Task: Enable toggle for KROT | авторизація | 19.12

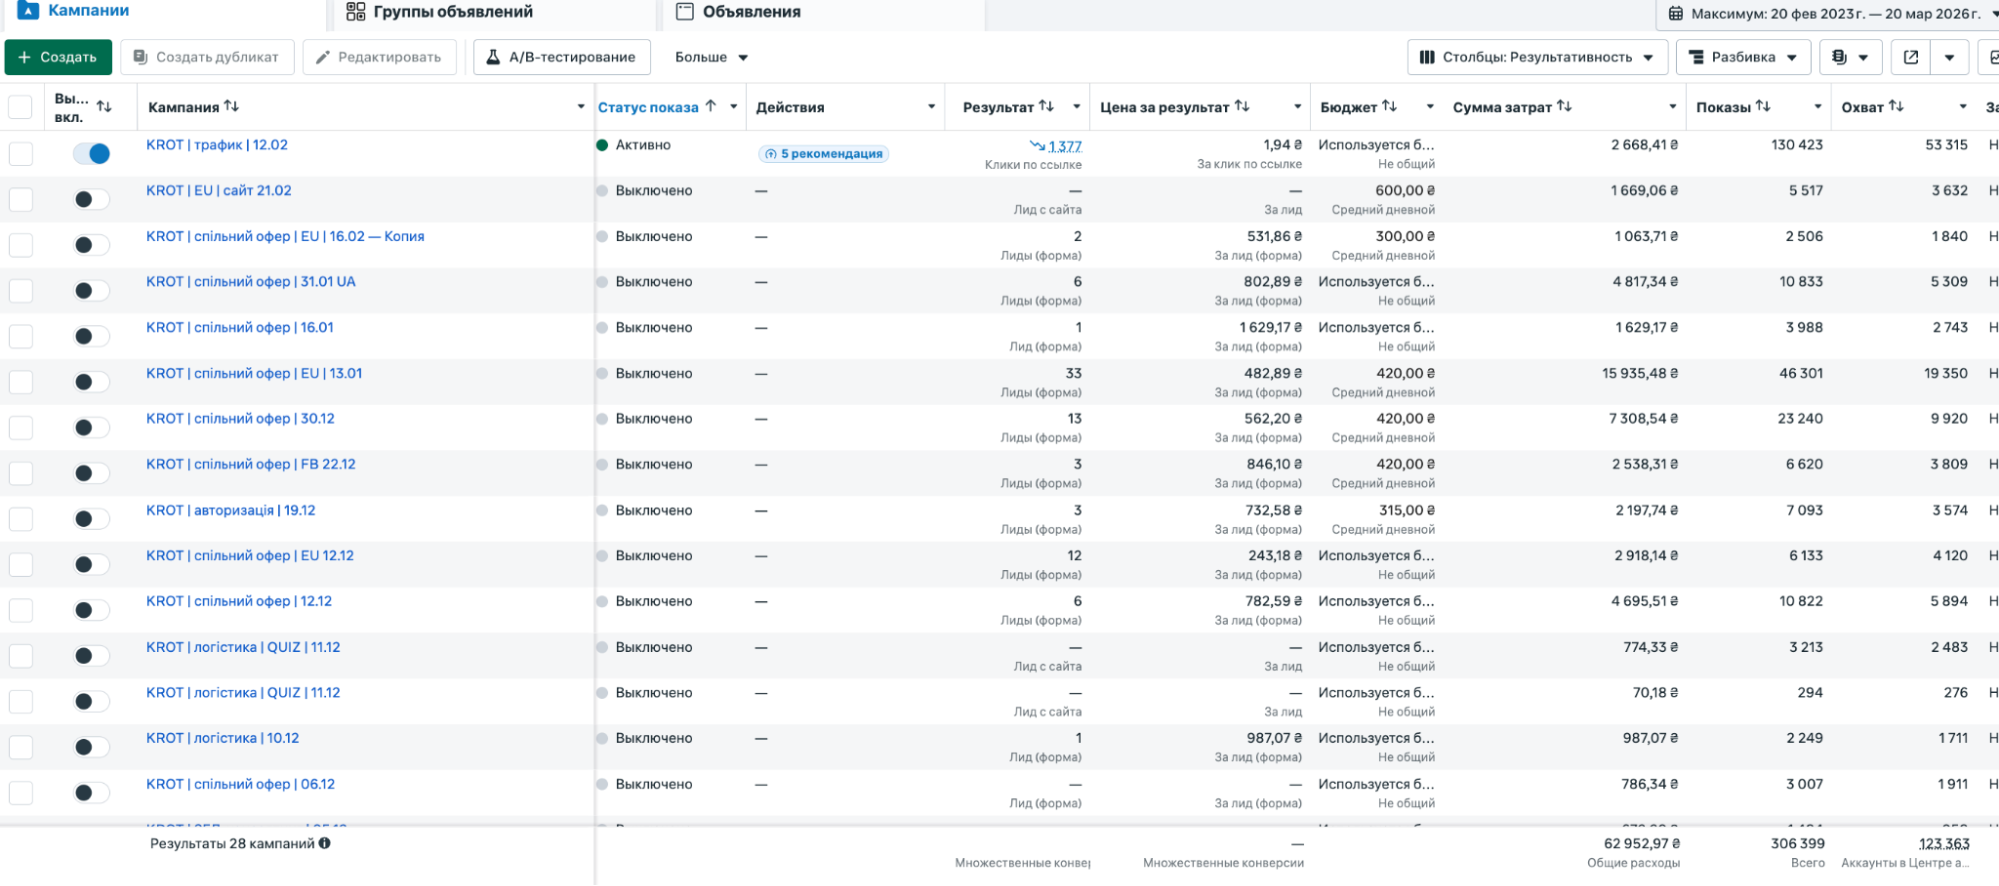Action: pos(92,518)
